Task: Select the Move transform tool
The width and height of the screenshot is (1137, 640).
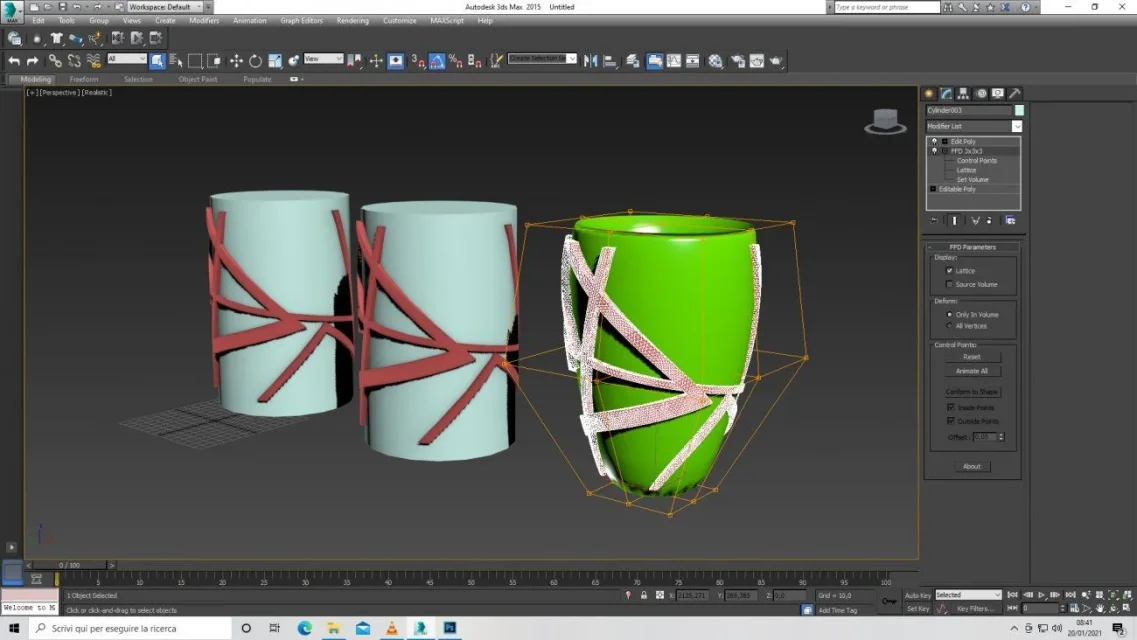Action: pyautogui.click(x=236, y=61)
